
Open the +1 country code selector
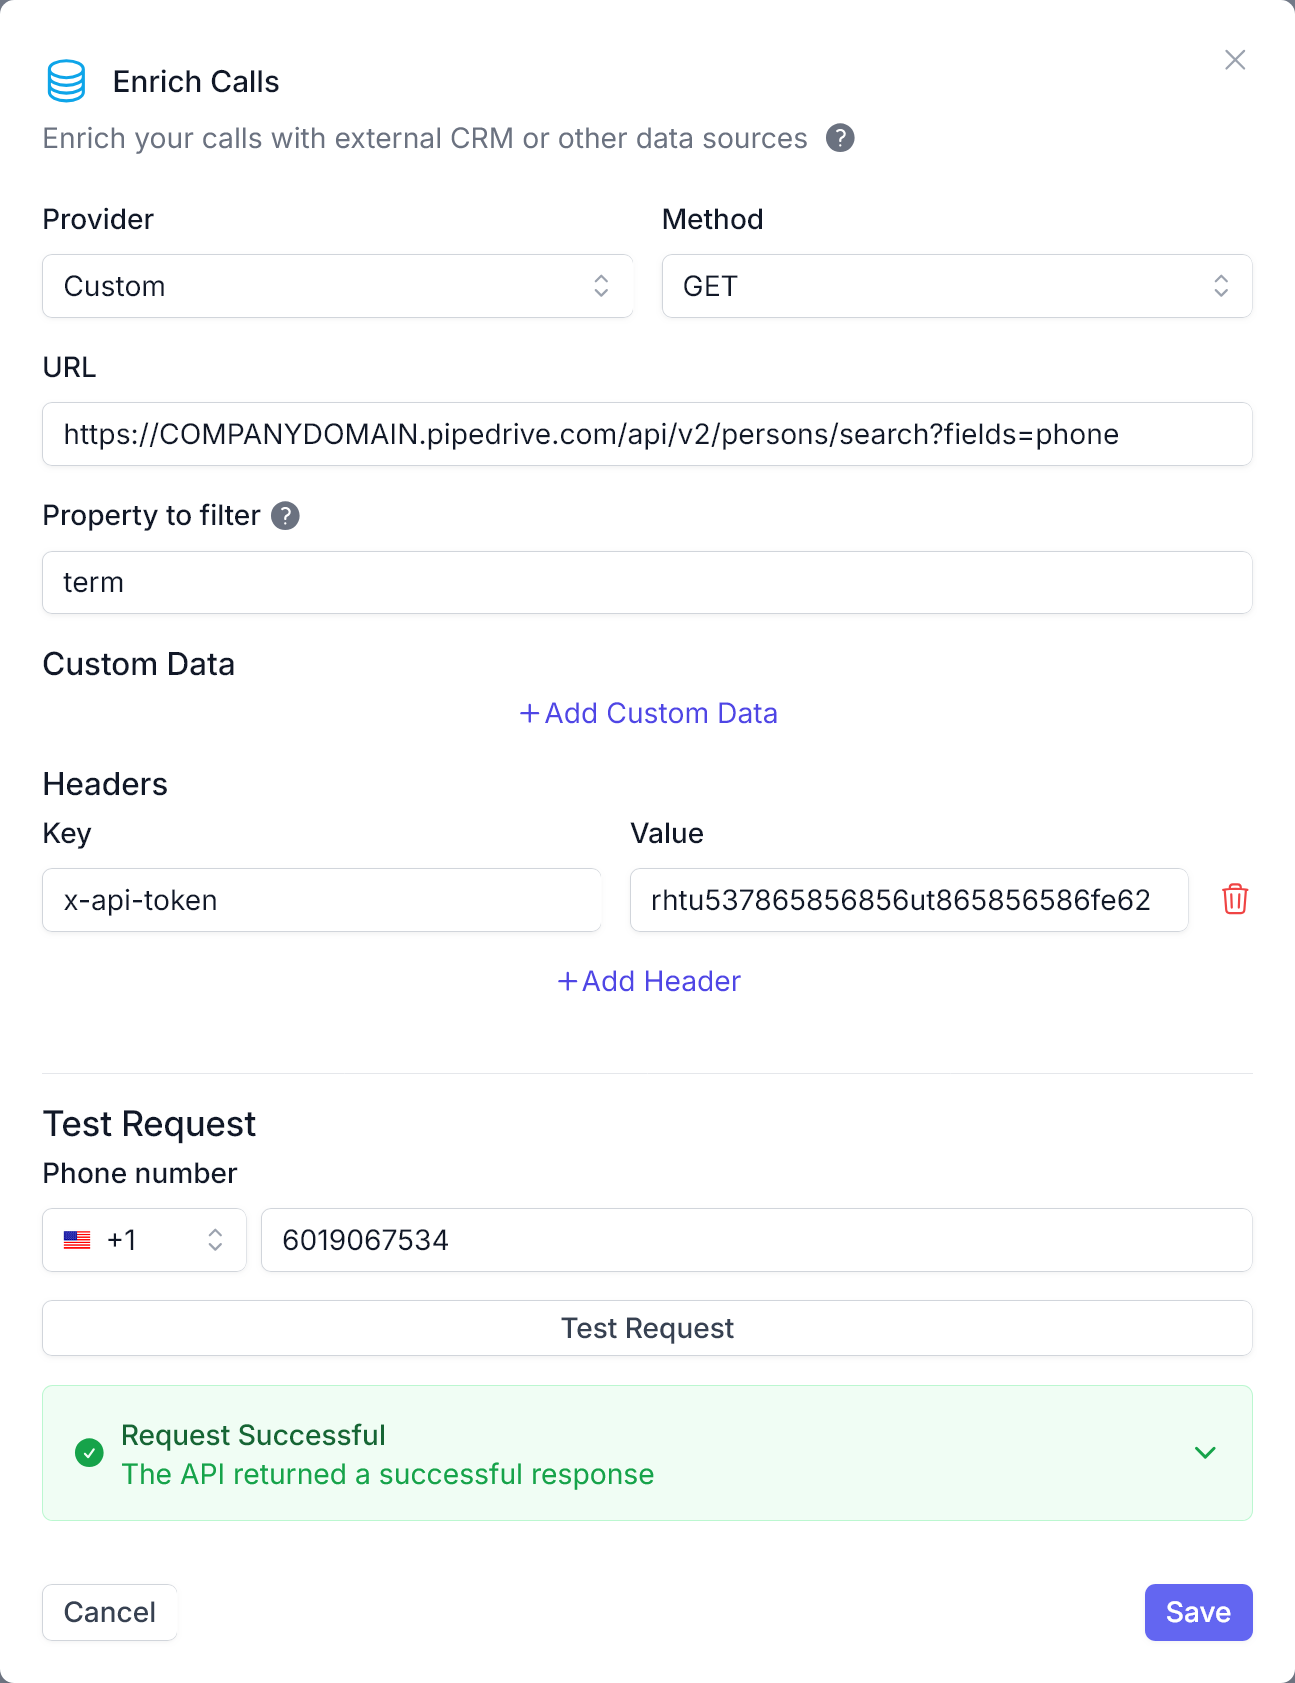tap(144, 1240)
